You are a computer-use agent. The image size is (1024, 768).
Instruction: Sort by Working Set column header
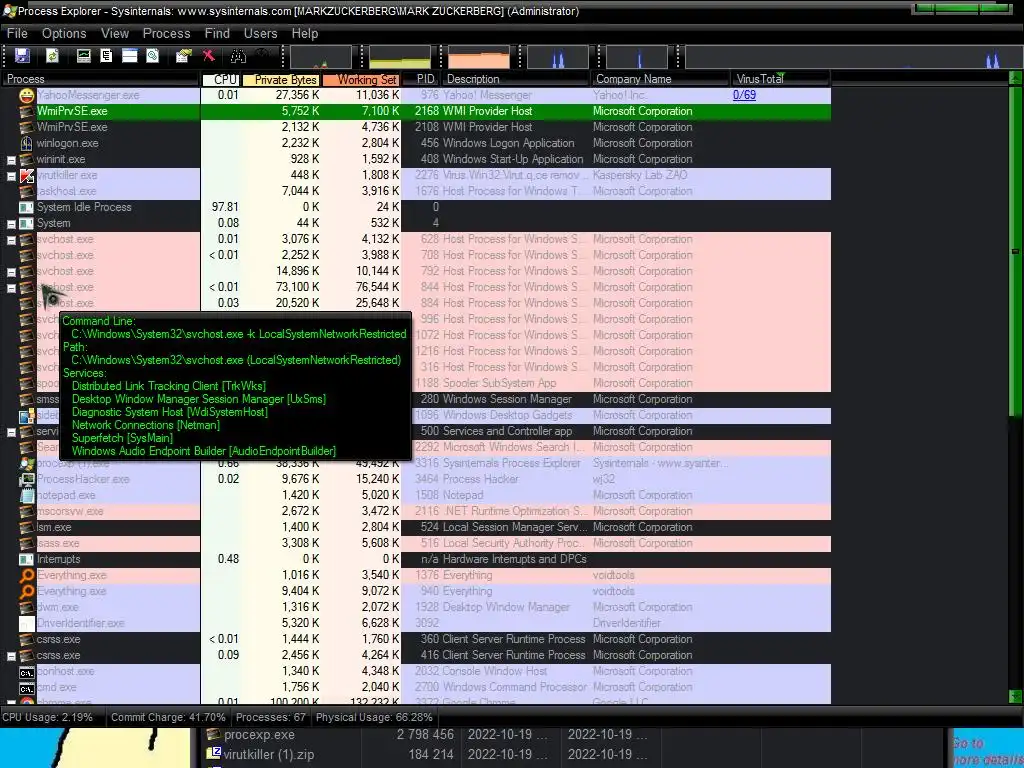tap(360, 79)
